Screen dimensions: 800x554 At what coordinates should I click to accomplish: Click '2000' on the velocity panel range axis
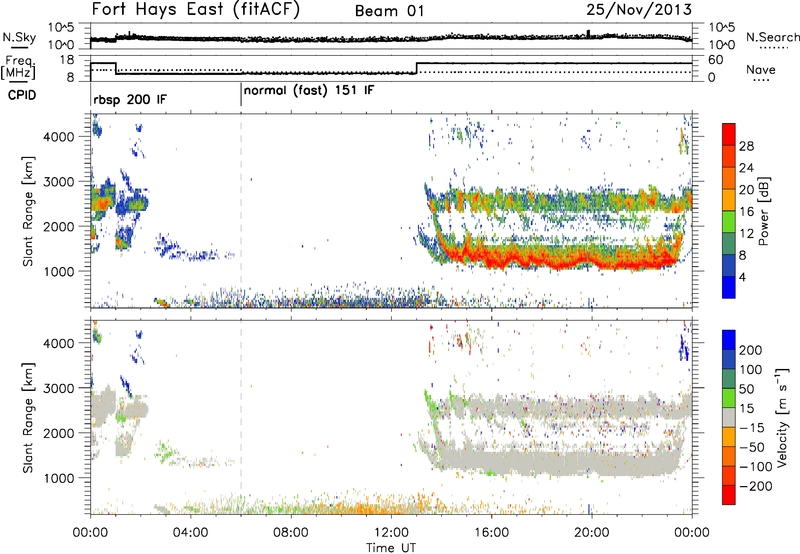click(x=58, y=433)
